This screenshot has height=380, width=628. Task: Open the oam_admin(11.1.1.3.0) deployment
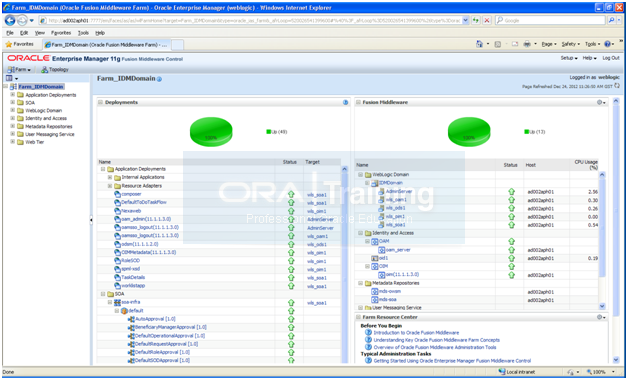[146, 219]
